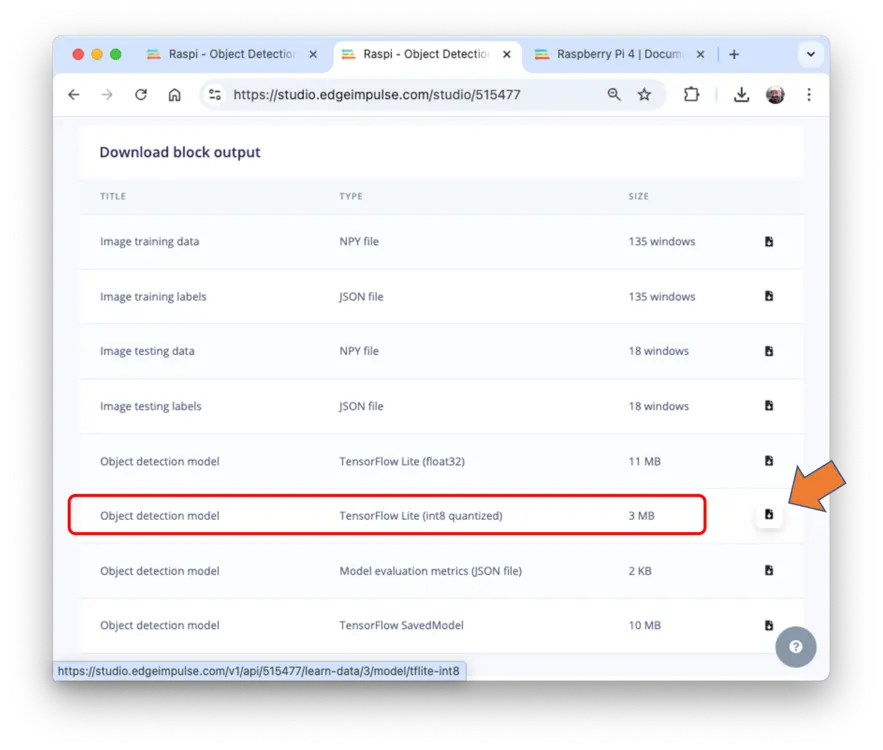The width and height of the screenshot is (883, 750).
Task: Download the Image testing data NPY file
Action: pyautogui.click(x=768, y=351)
